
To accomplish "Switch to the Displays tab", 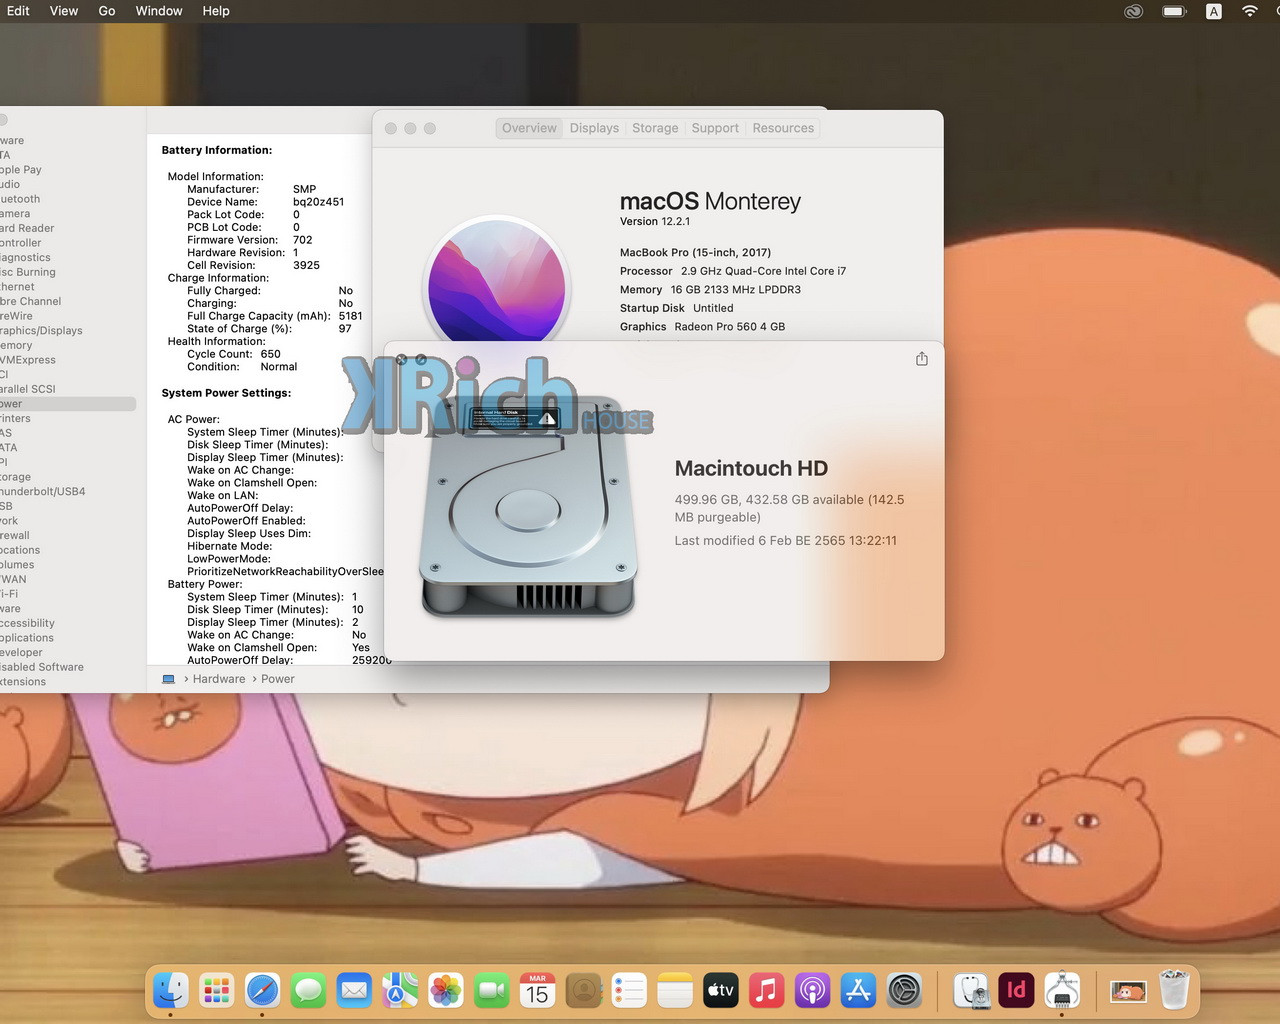I will (594, 128).
